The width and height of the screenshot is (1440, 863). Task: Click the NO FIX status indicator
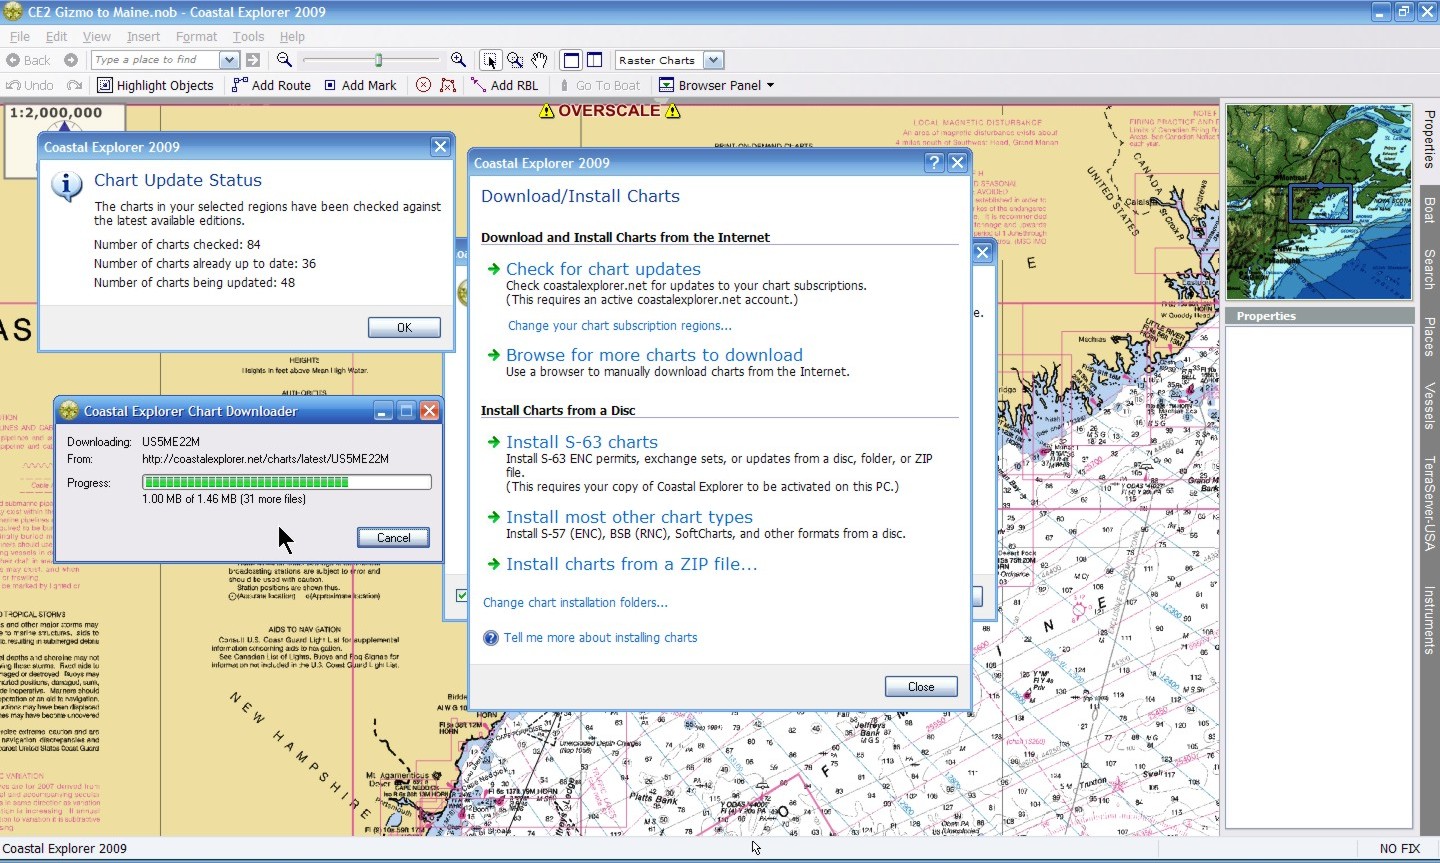pyautogui.click(x=1399, y=849)
